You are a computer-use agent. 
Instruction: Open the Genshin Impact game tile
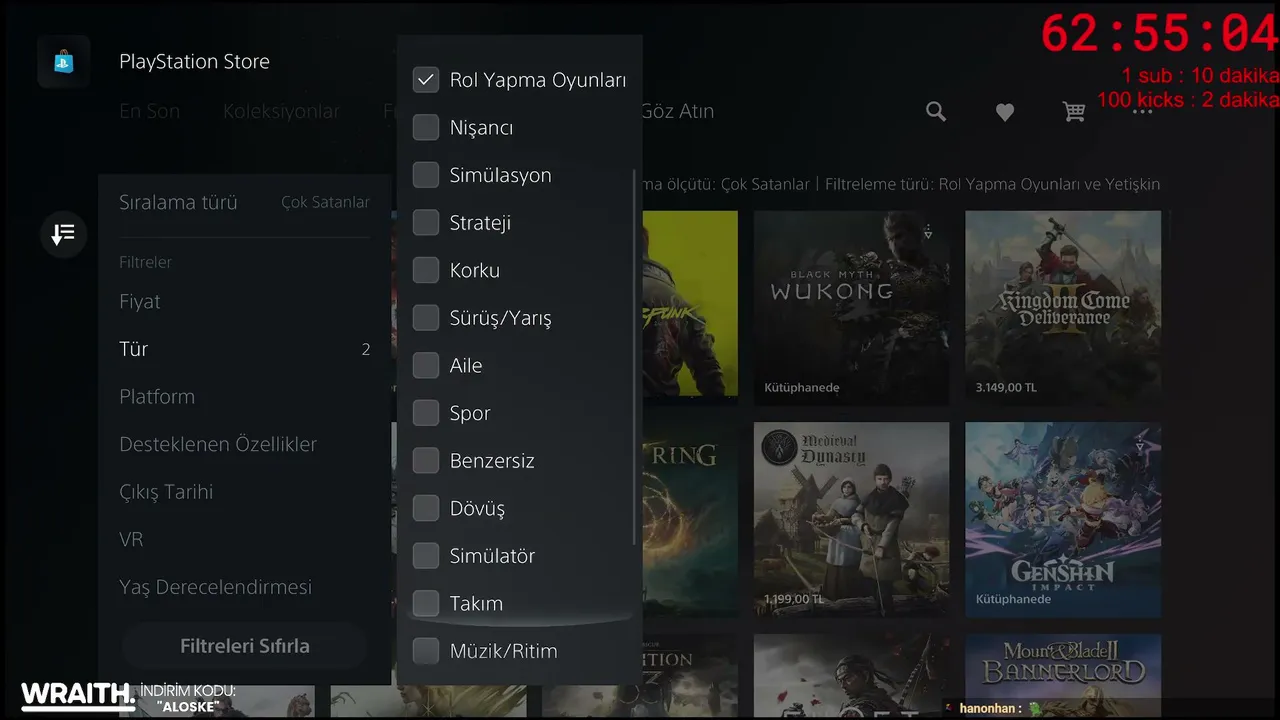(1063, 520)
